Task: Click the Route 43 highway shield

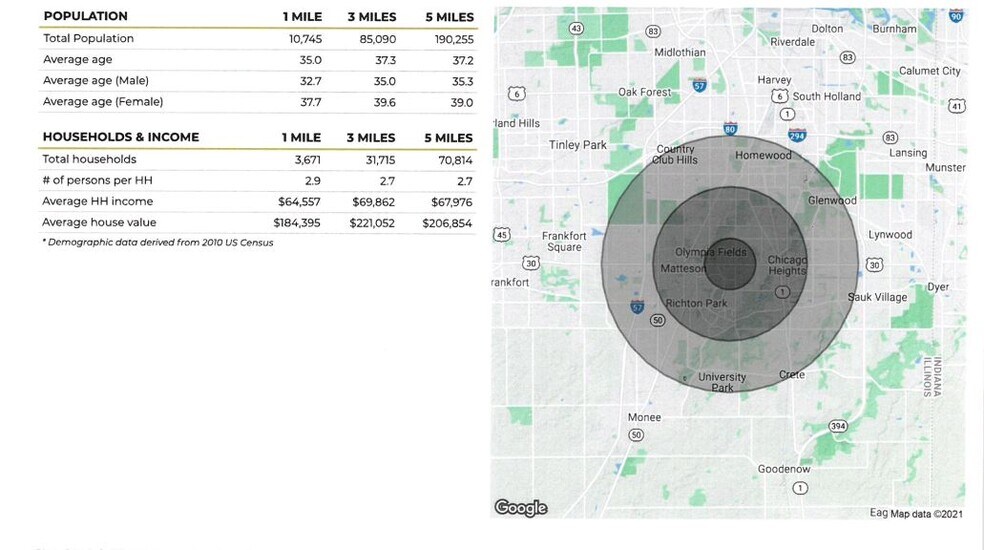Action: pyautogui.click(x=576, y=29)
